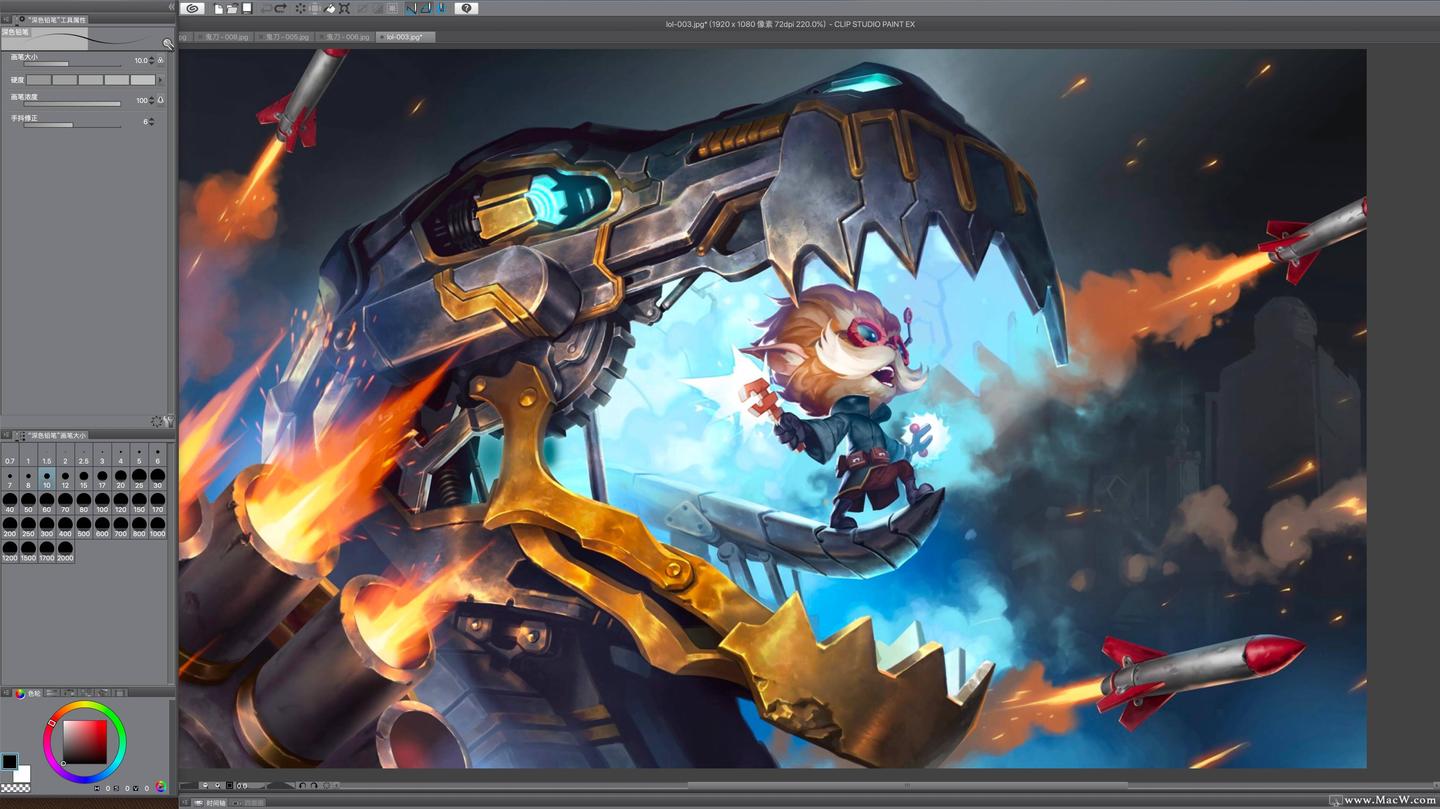Select the hardest hardness cell

tap(143, 80)
